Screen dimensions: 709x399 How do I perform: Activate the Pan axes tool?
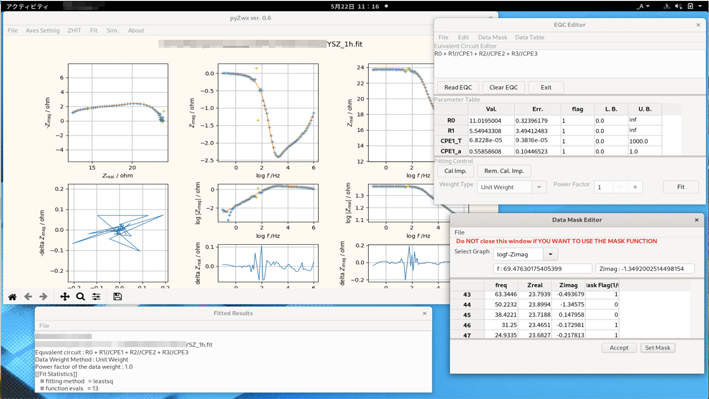pyautogui.click(x=65, y=297)
